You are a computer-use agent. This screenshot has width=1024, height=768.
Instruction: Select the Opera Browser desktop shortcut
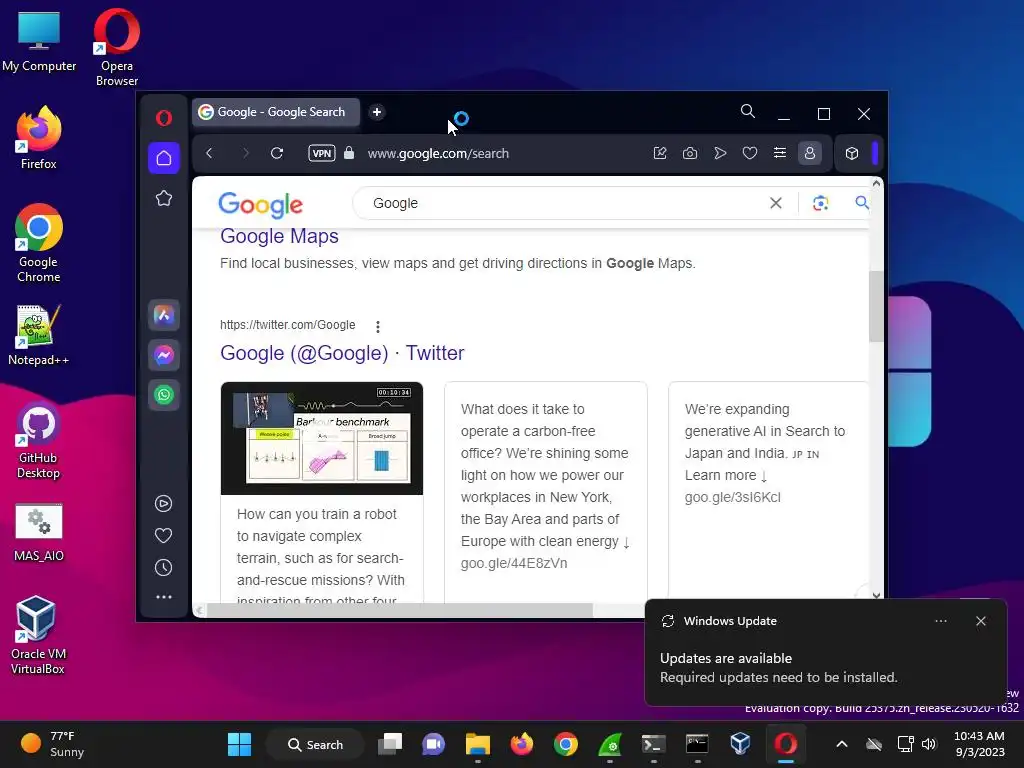point(117,48)
